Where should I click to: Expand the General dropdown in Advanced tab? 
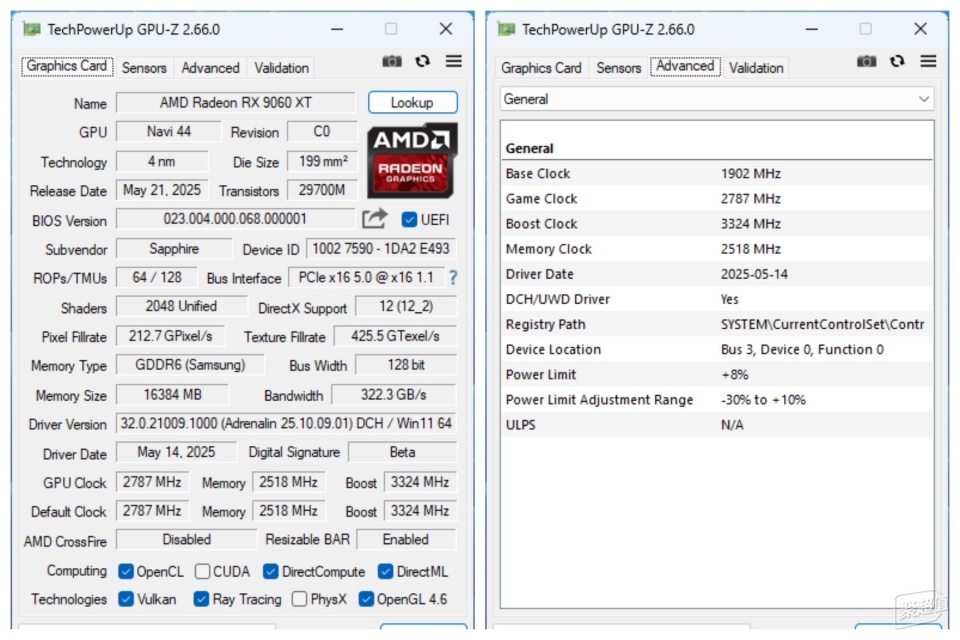717,99
